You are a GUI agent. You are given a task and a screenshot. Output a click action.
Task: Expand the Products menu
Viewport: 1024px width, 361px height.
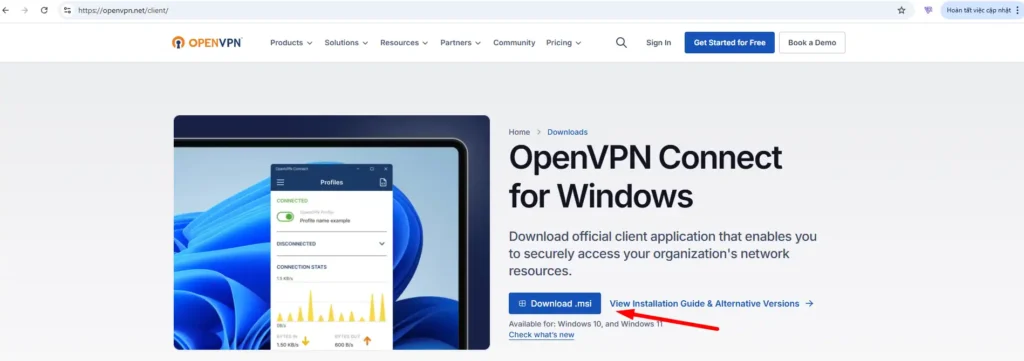[x=291, y=42]
